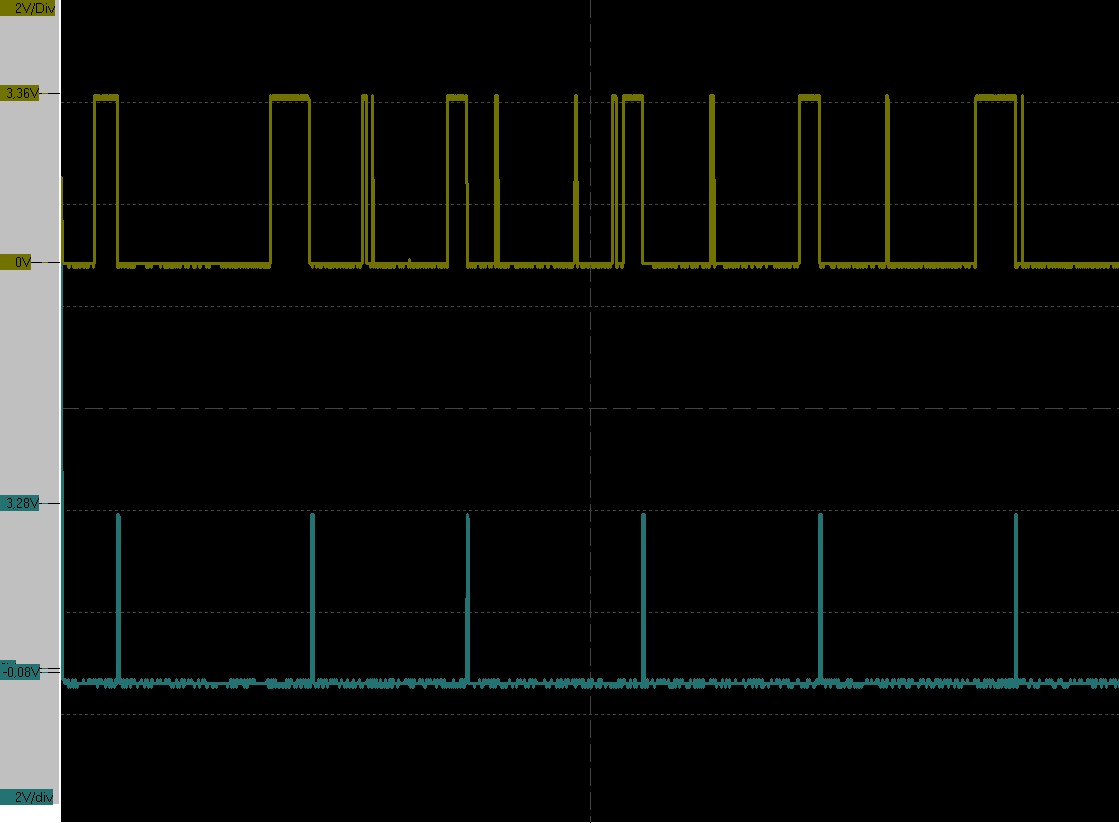The height and width of the screenshot is (823, 1119).
Task: Select the teal 3.28V level marker
Action: (x=20, y=503)
